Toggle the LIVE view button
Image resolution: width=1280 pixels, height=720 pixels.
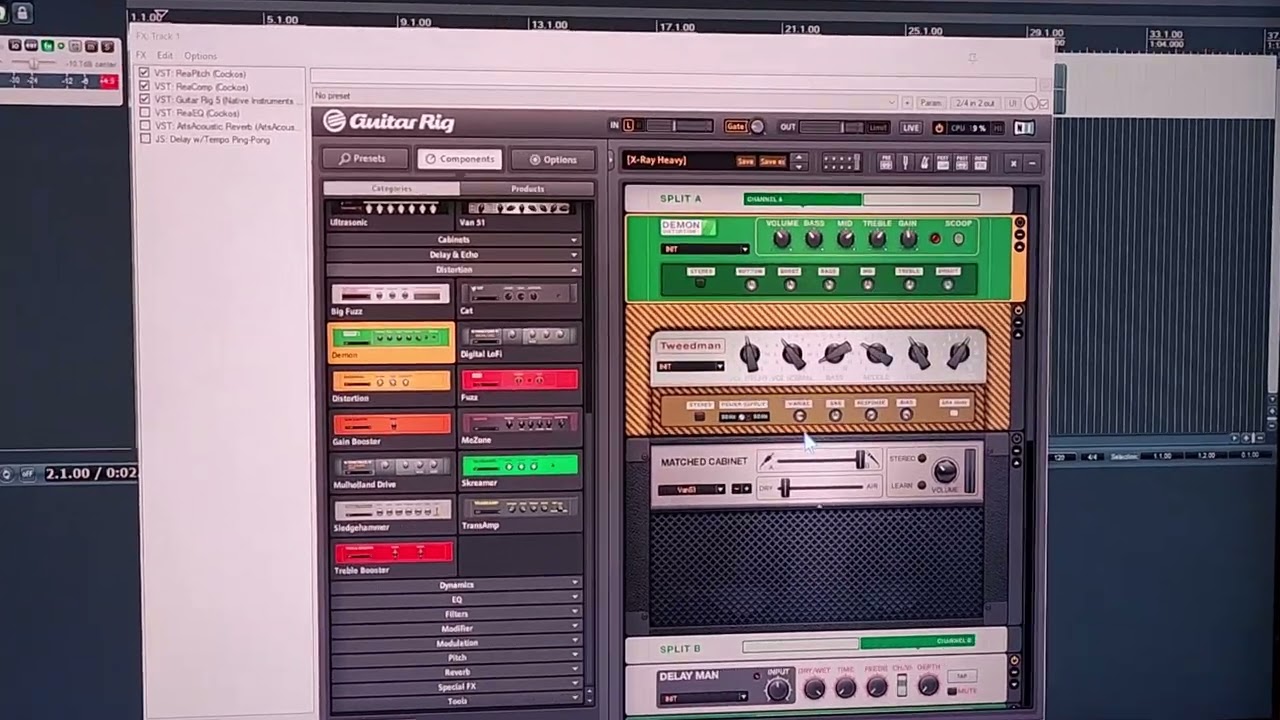click(x=910, y=128)
